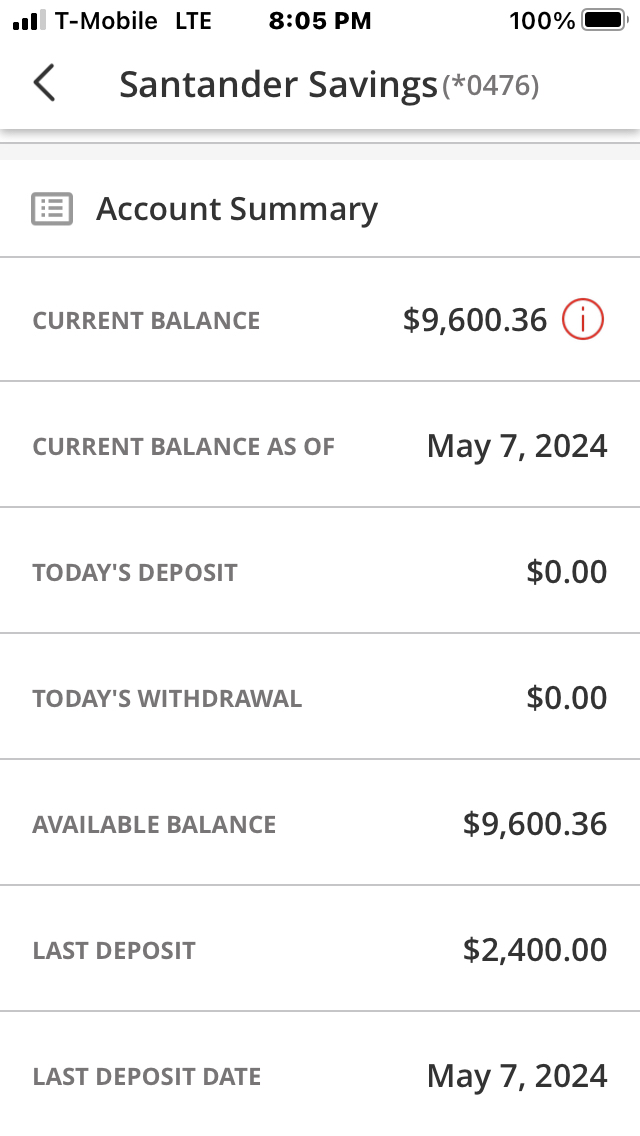The image size is (640, 1136).
Task: Select the Available Balance row label
Action: point(154,825)
